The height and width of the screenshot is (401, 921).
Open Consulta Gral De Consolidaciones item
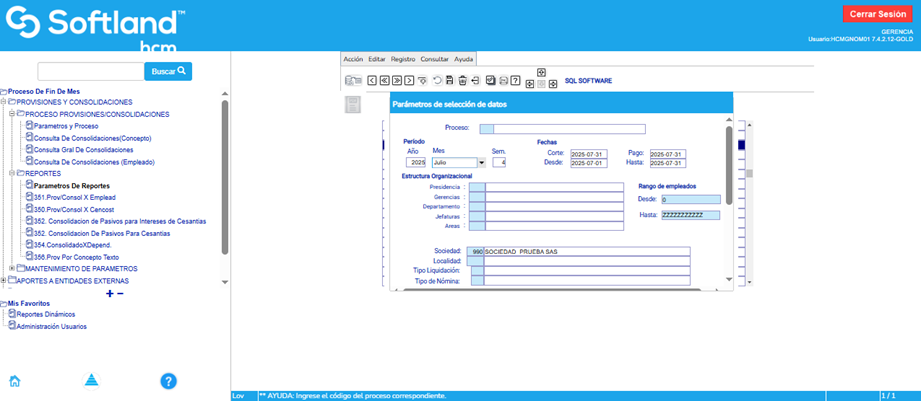[x=83, y=150]
